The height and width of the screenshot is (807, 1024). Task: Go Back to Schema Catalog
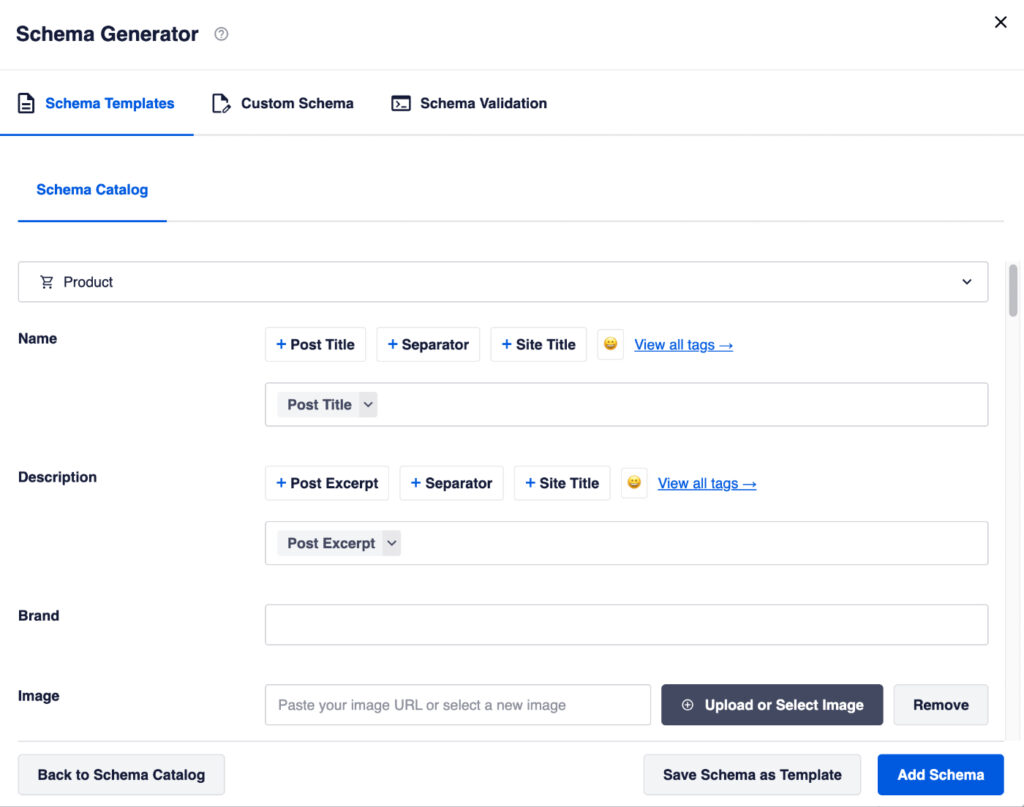(x=121, y=774)
